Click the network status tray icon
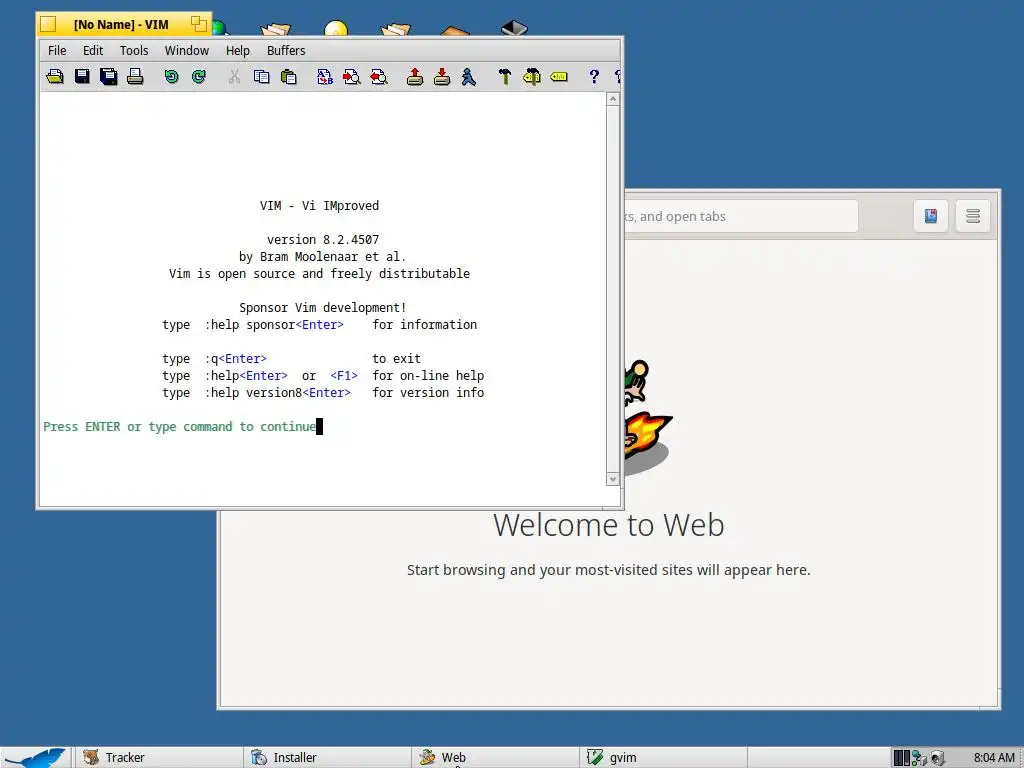The height and width of the screenshot is (768, 1024). (x=920, y=758)
